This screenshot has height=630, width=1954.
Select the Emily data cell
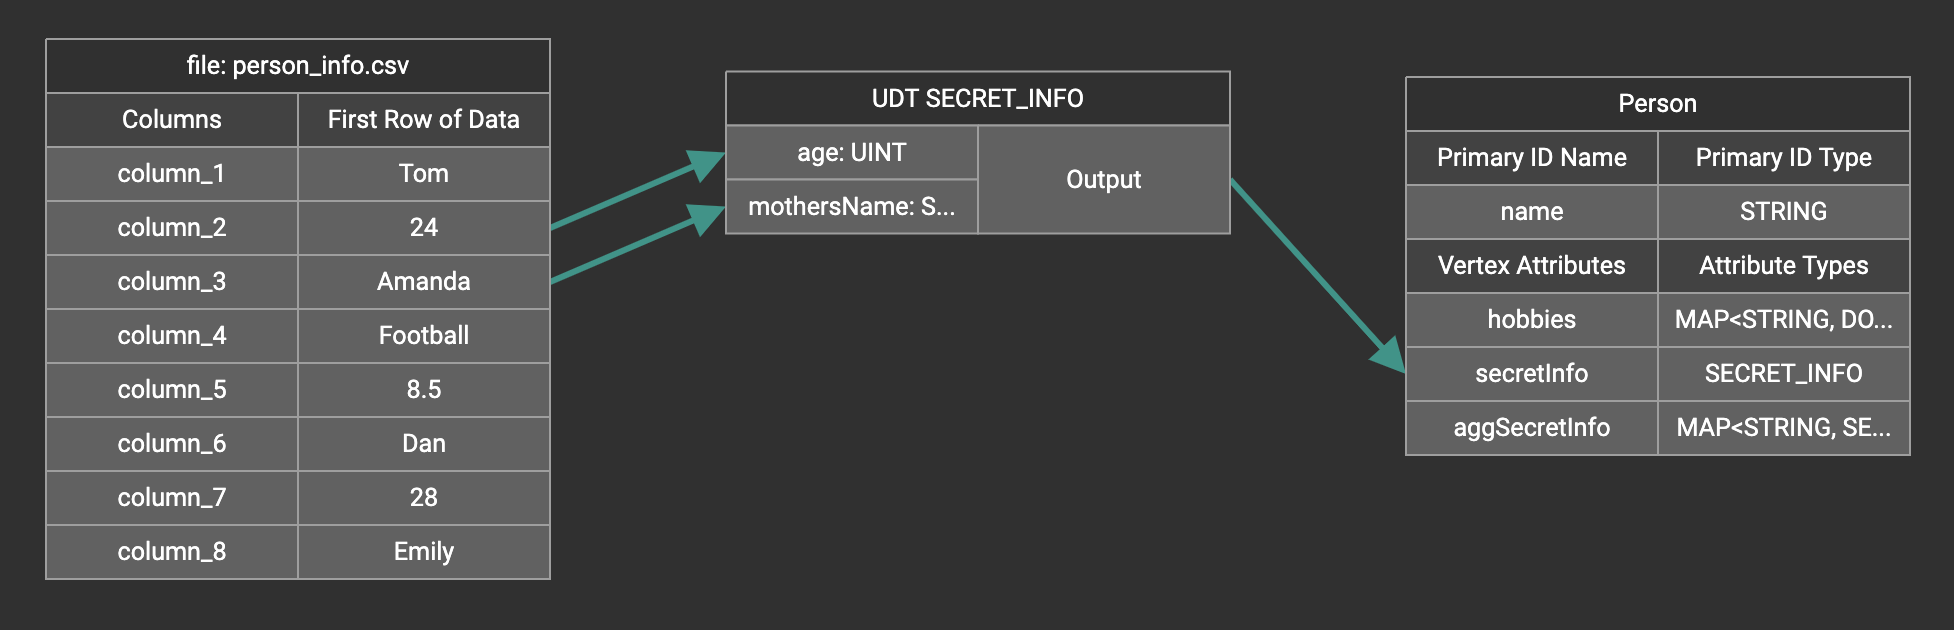[x=423, y=552]
